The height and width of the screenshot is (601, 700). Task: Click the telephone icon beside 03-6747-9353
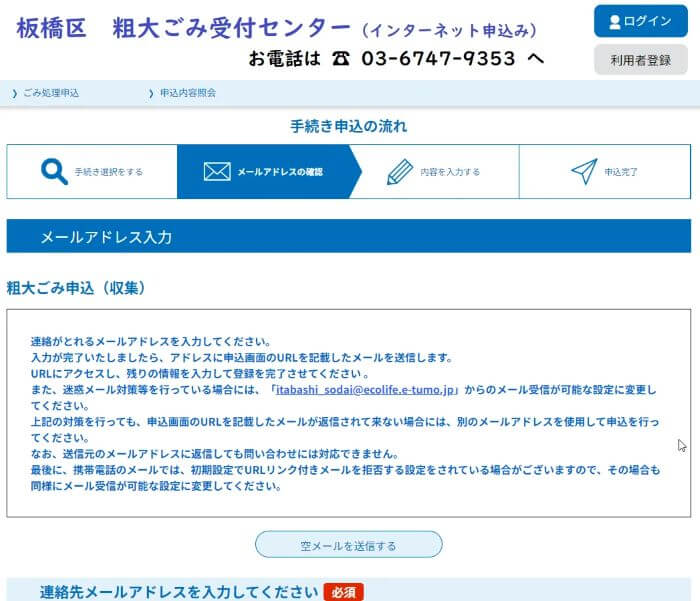tap(341, 58)
